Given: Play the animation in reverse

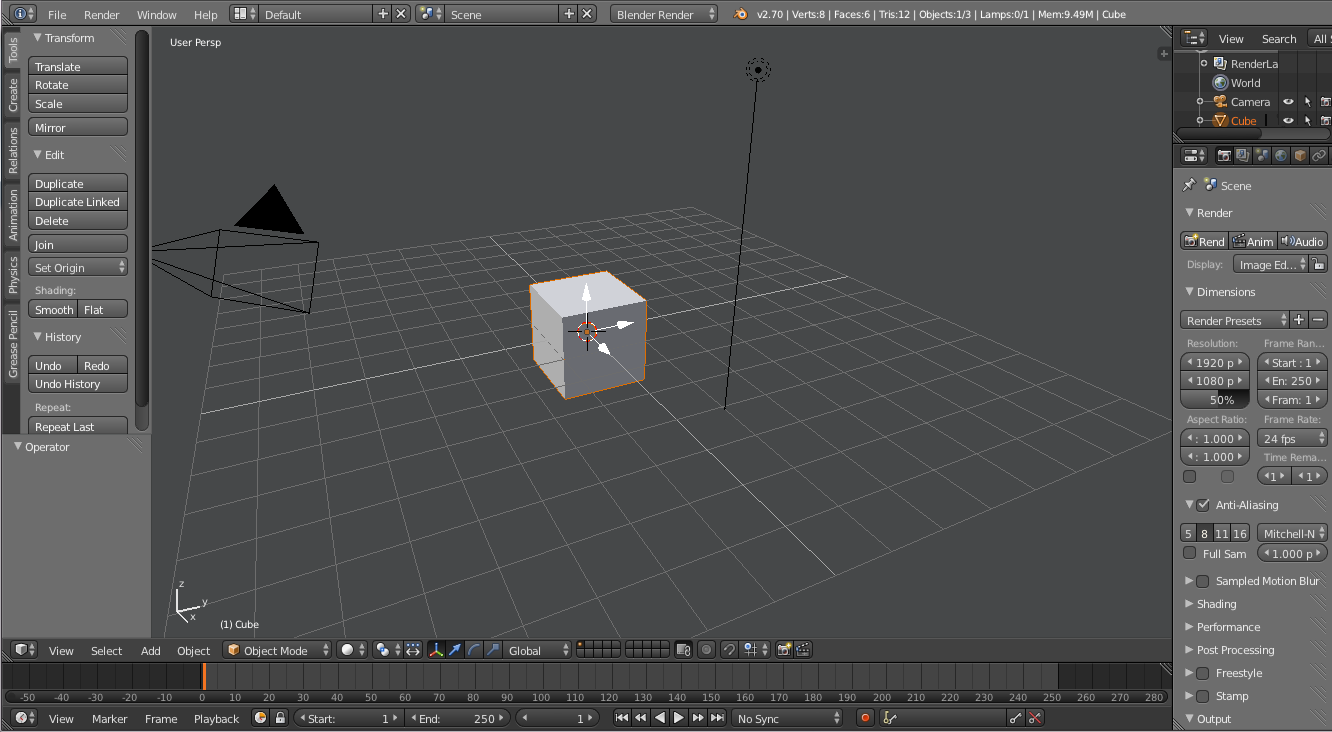Looking at the screenshot, I should tap(660, 718).
